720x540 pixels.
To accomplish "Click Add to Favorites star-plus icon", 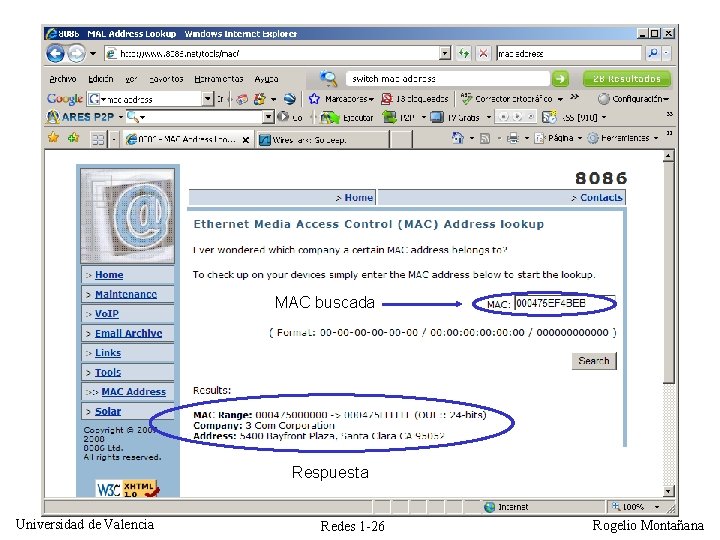I will coord(73,137).
